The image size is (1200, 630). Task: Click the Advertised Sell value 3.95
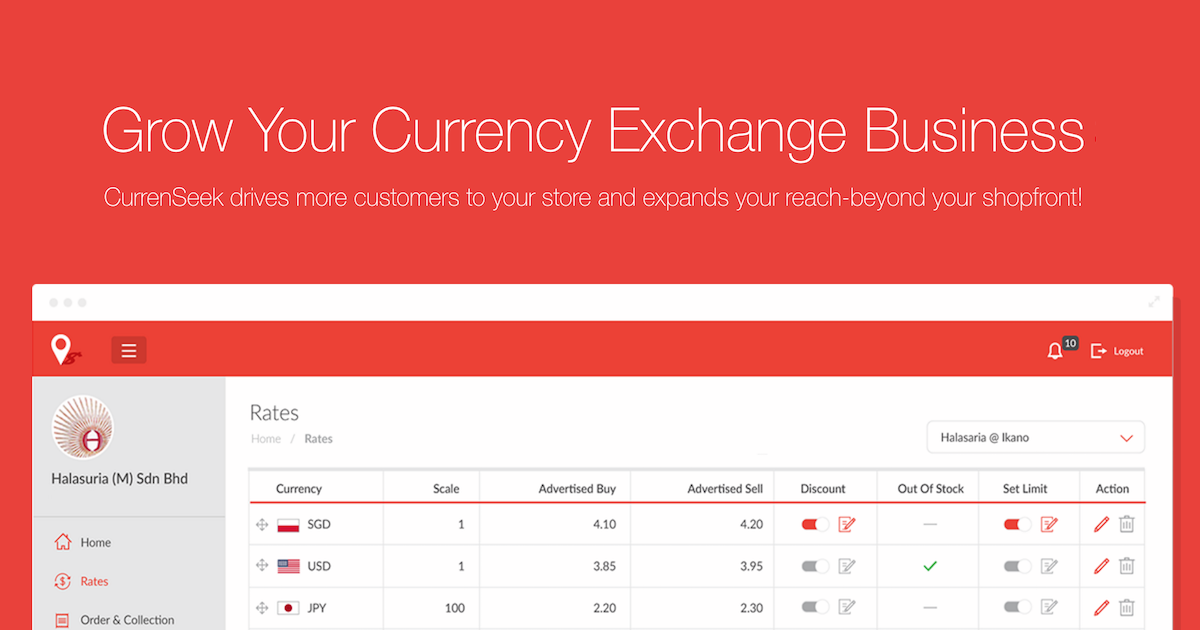(751, 566)
